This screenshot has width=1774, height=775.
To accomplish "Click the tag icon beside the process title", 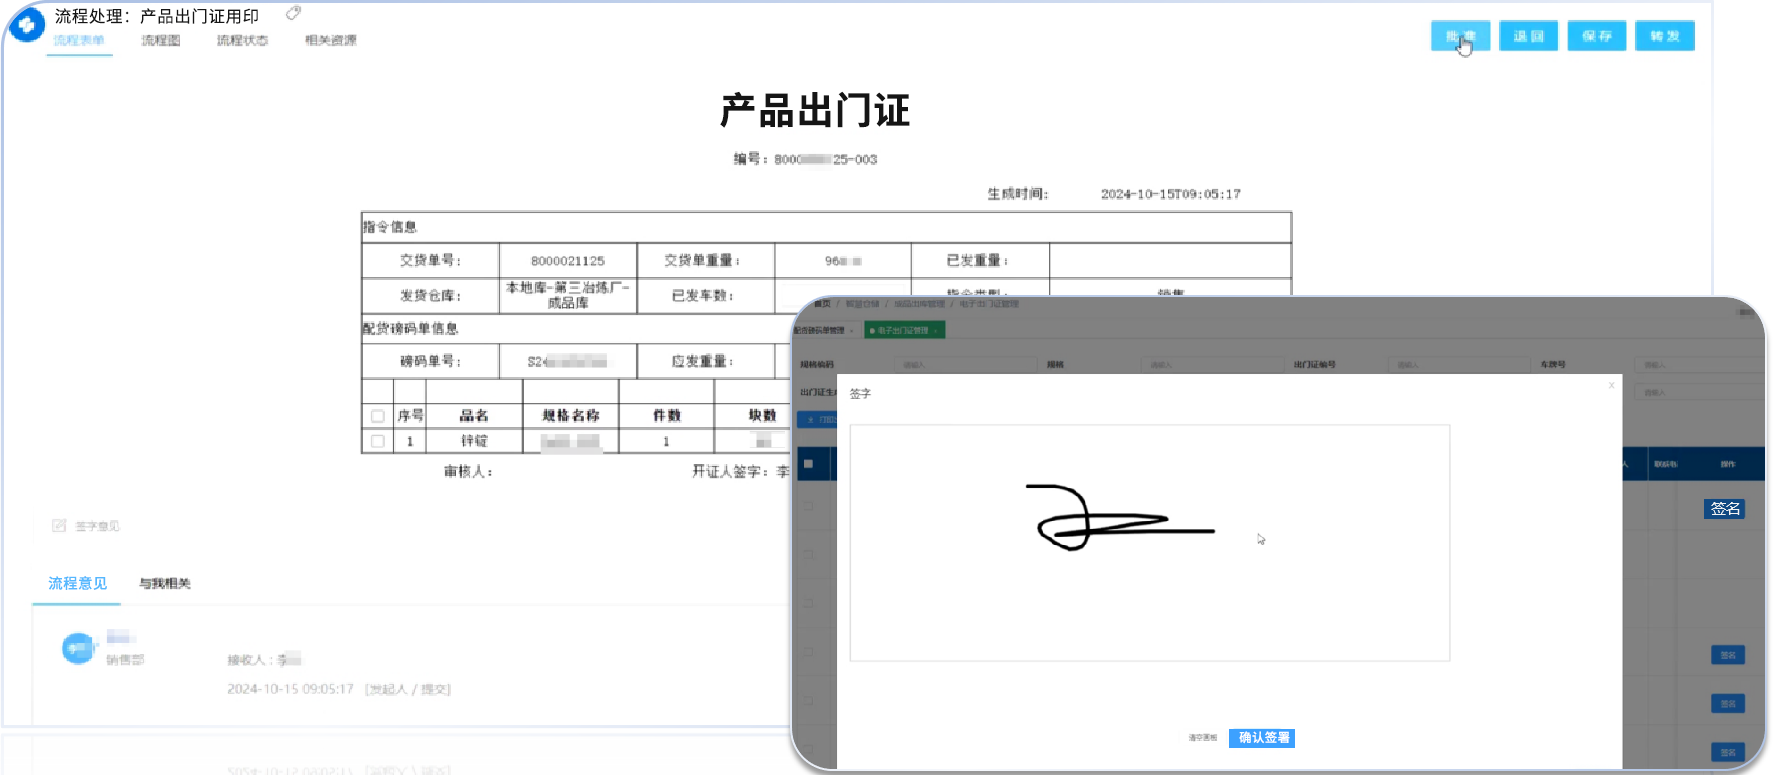I will pos(293,13).
